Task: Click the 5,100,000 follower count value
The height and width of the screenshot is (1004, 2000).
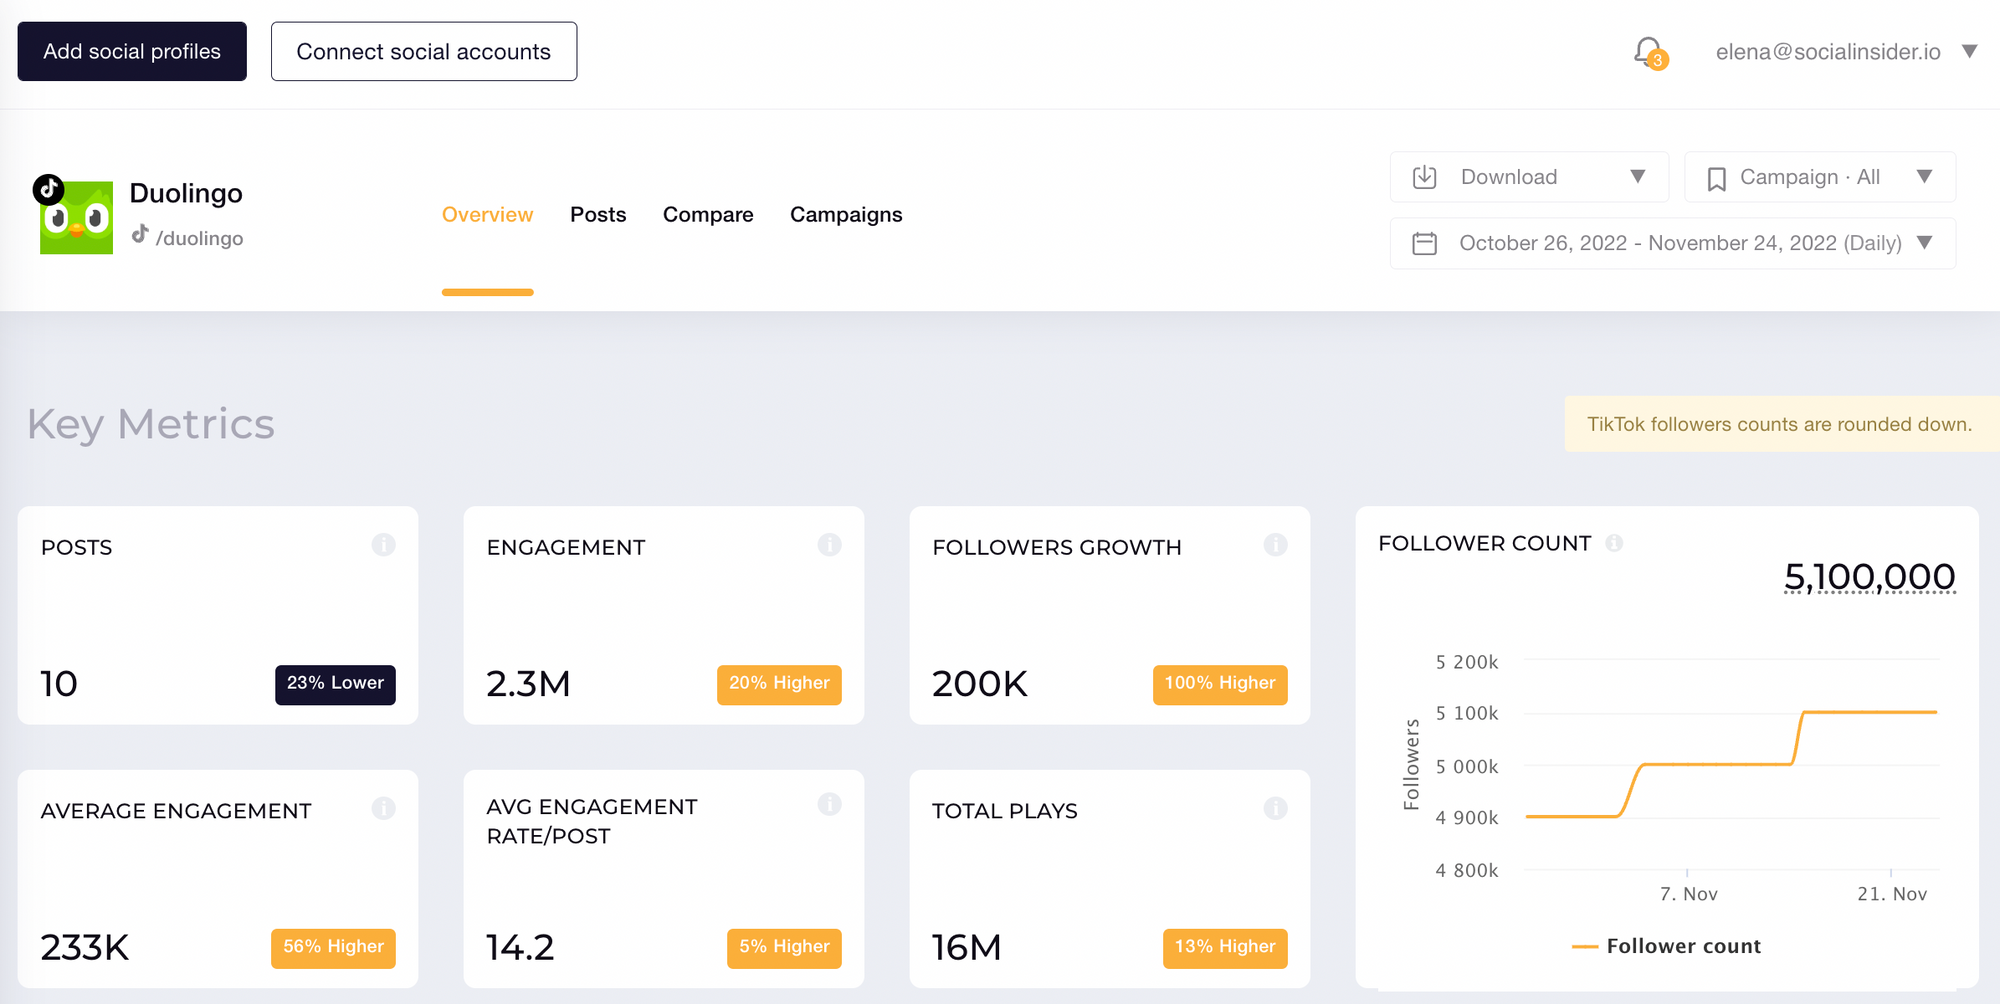Action: 1870,577
